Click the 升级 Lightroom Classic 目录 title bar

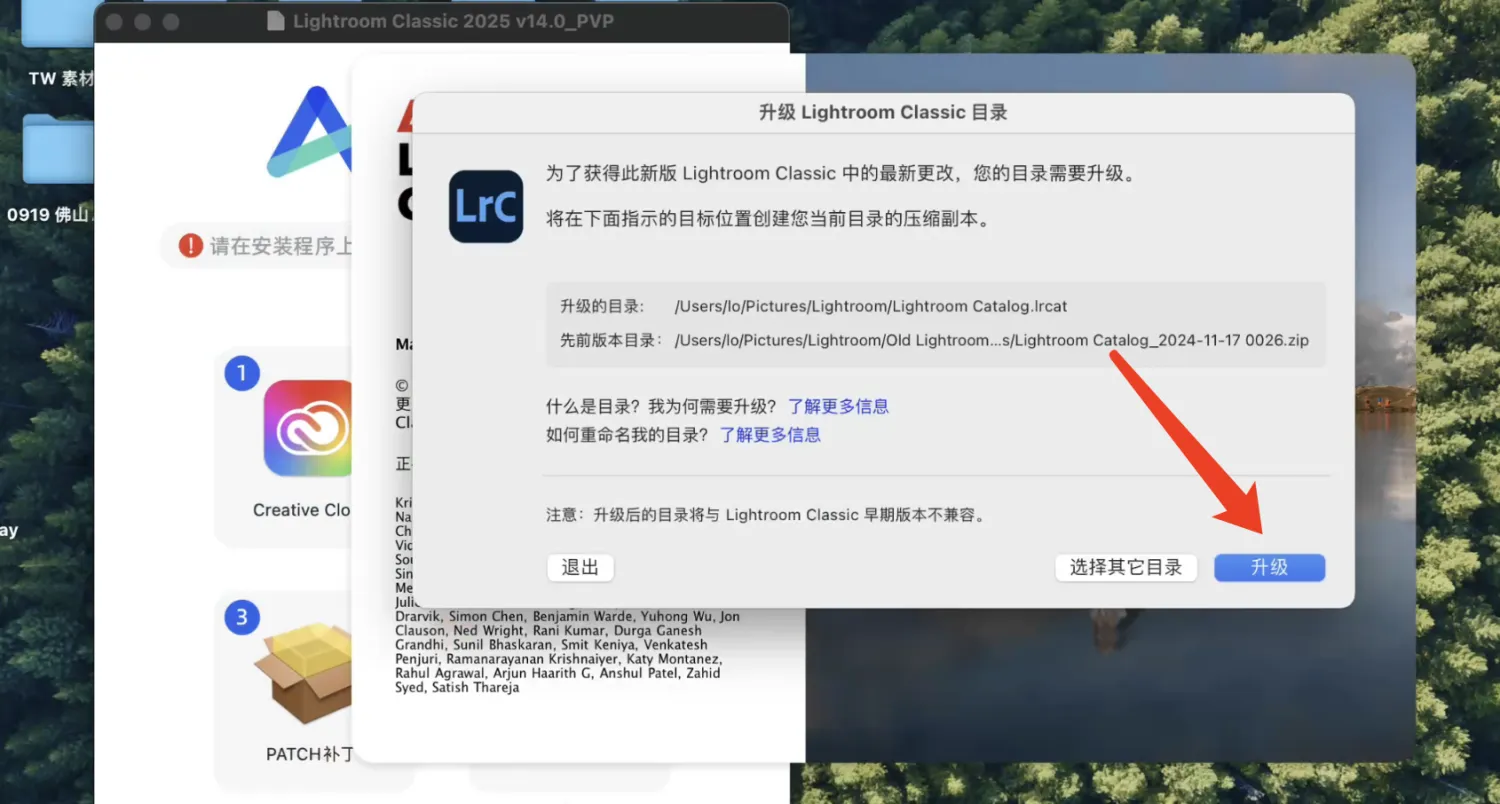click(883, 112)
